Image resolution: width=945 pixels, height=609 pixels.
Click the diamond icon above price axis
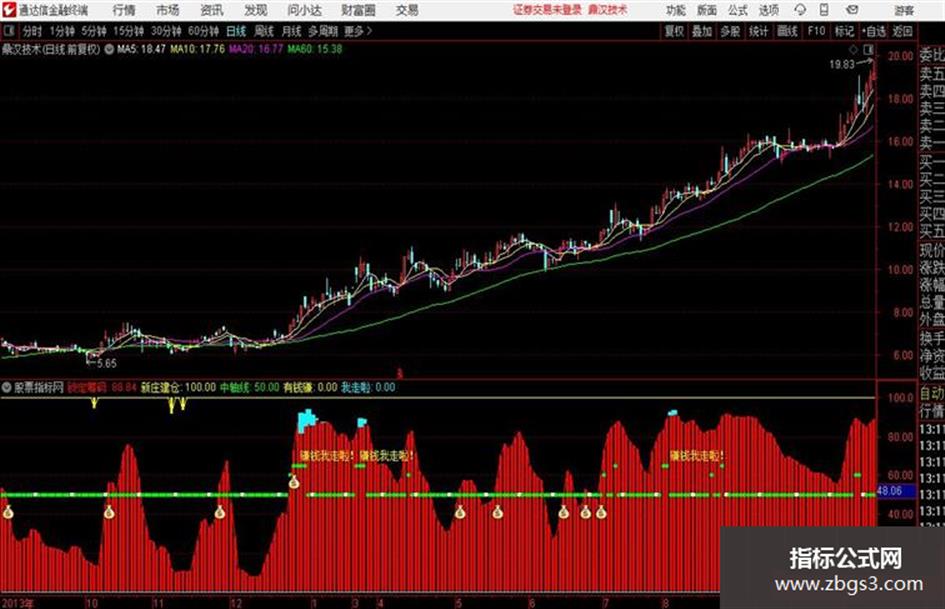pyautogui.click(x=853, y=49)
